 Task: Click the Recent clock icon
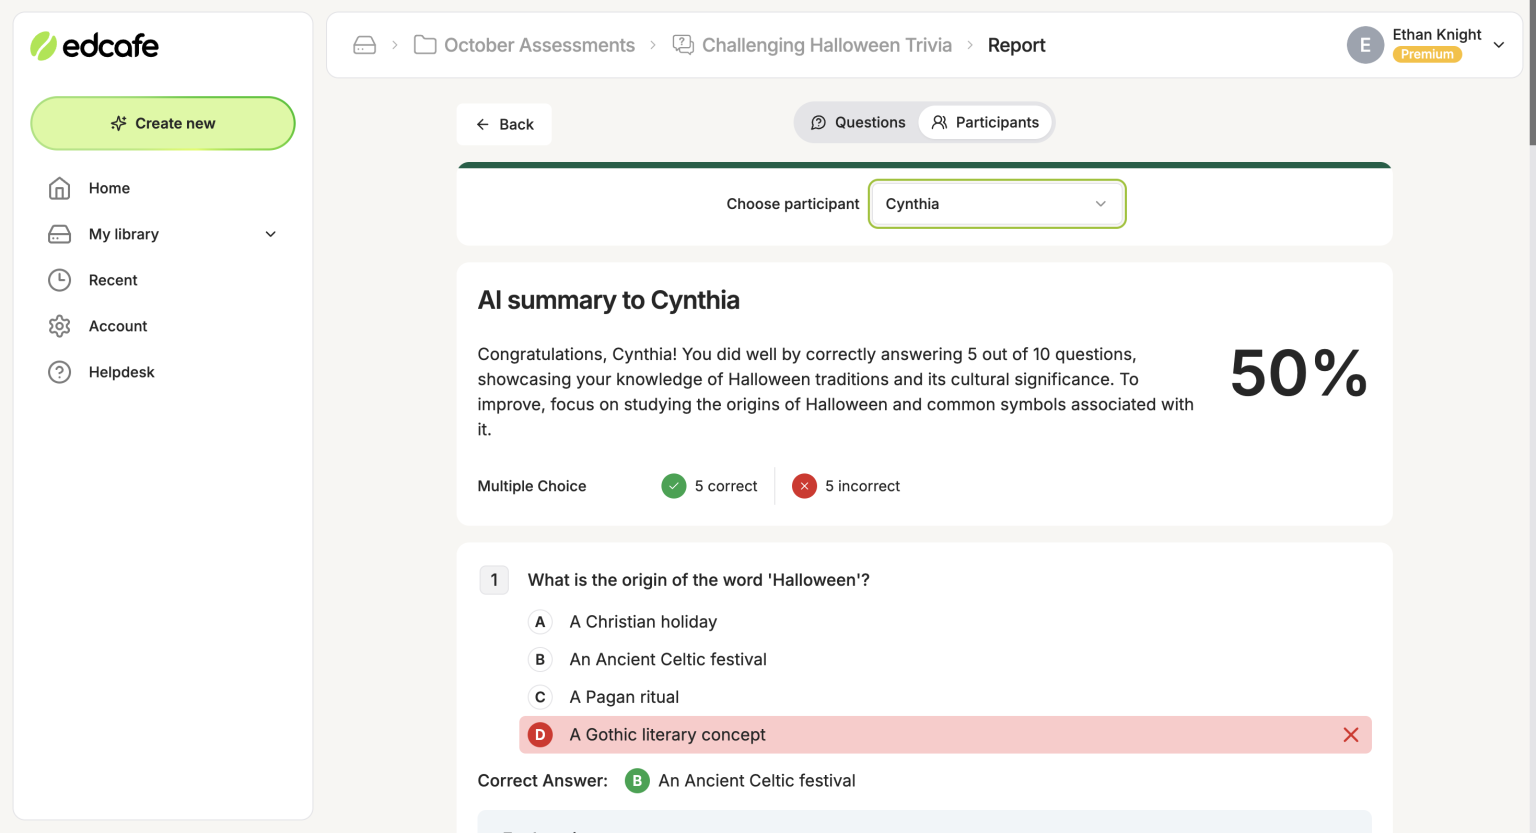(61, 280)
